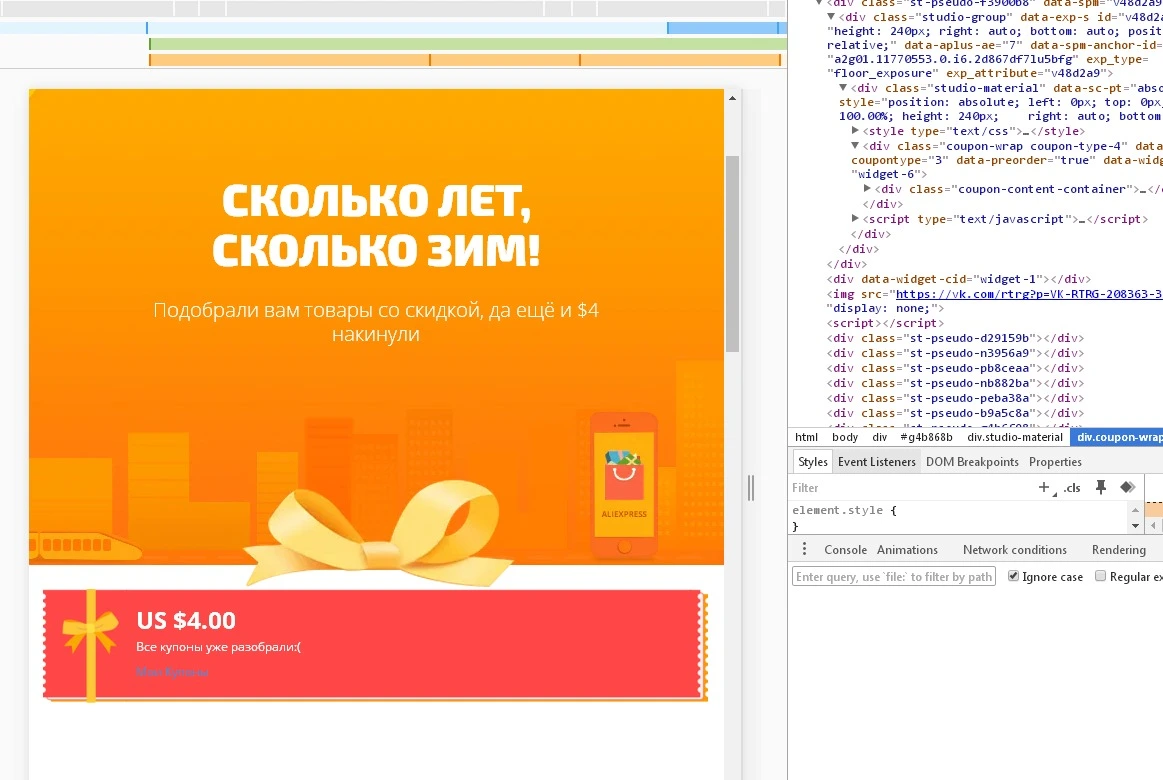Select the st-pseudo-b9a5c8a div row
The image size is (1163, 780).
click(955, 413)
